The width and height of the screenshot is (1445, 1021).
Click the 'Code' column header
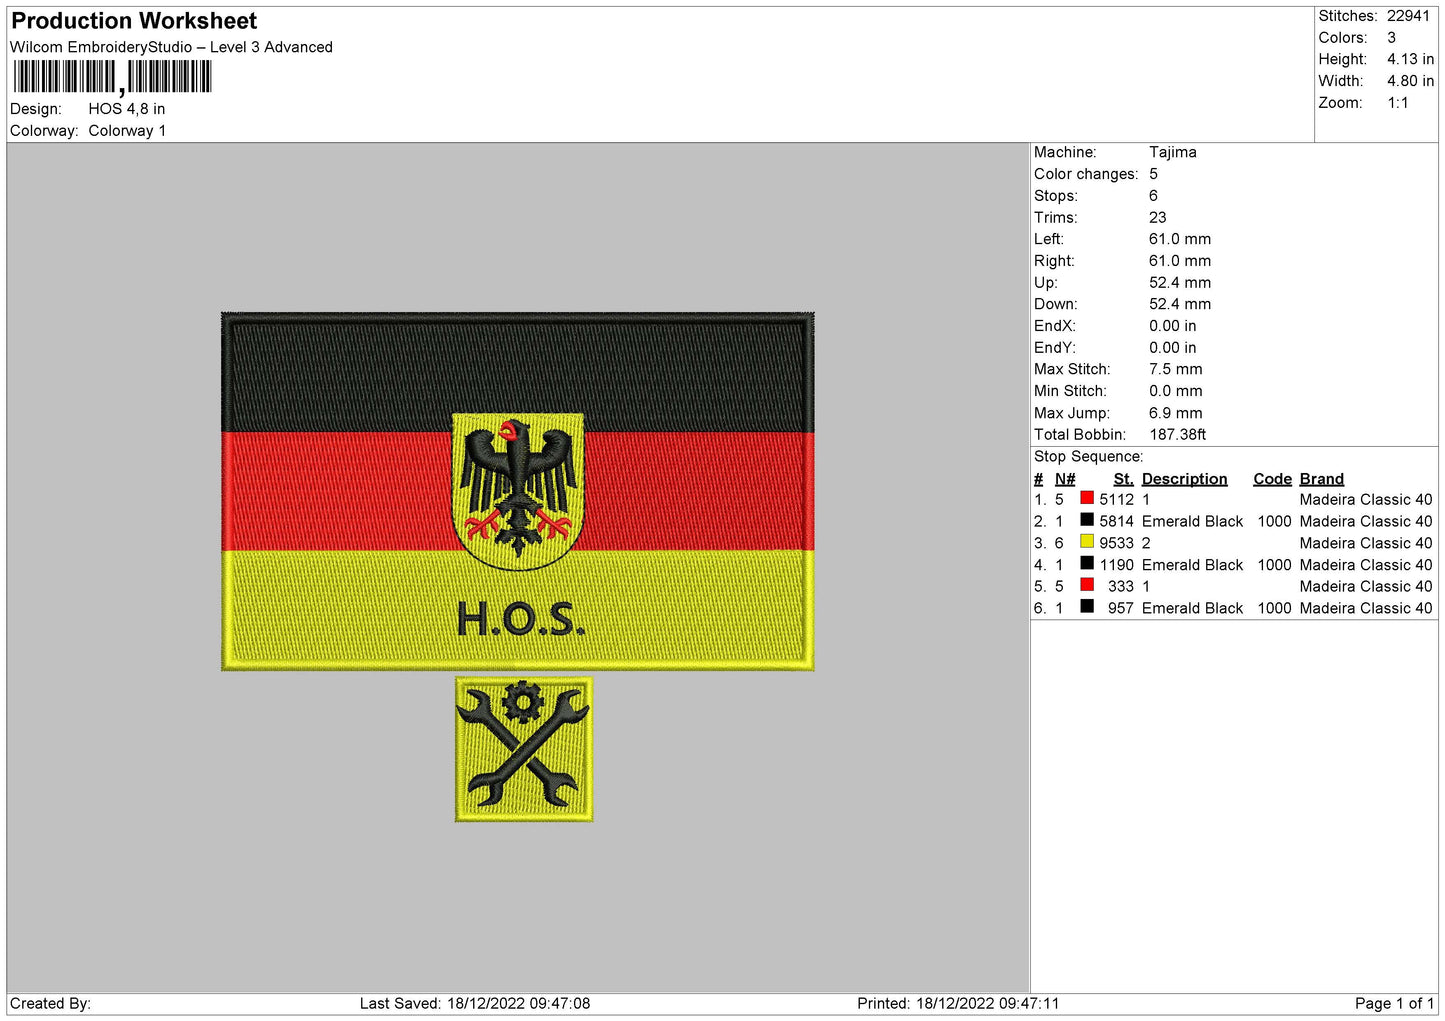click(1272, 479)
